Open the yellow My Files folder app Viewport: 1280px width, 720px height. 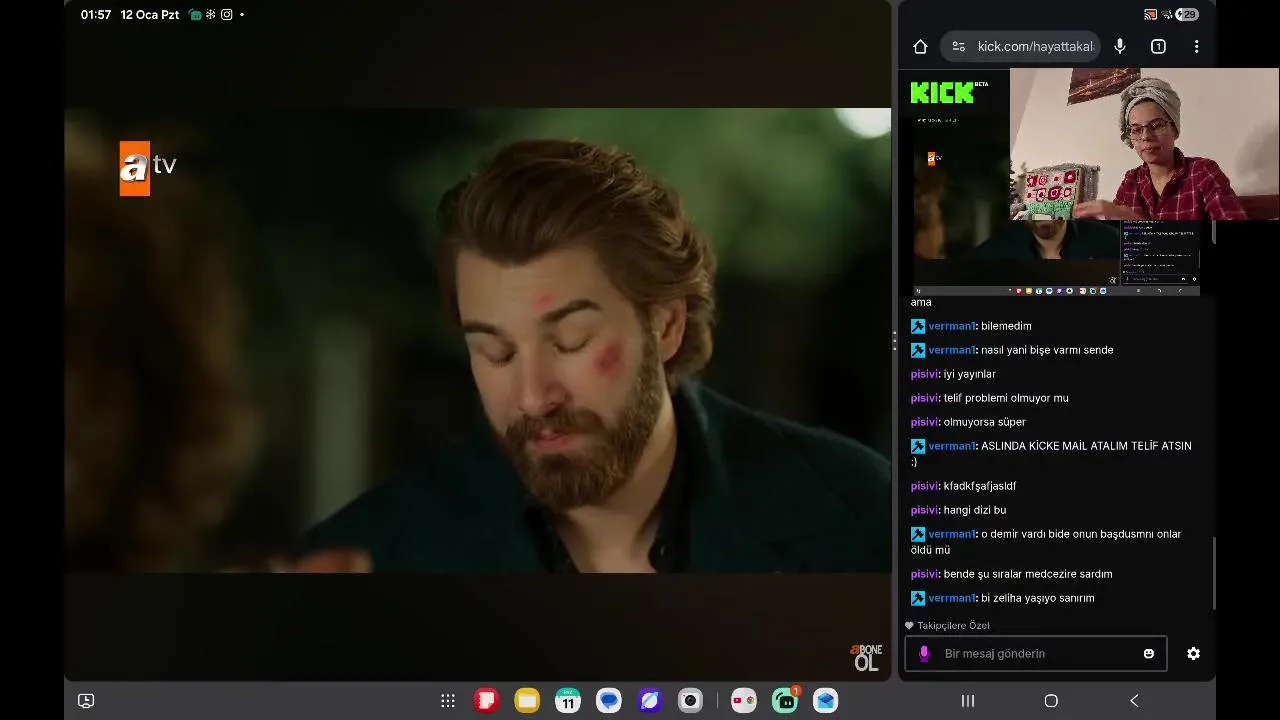pyautogui.click(x=527, y=701)
